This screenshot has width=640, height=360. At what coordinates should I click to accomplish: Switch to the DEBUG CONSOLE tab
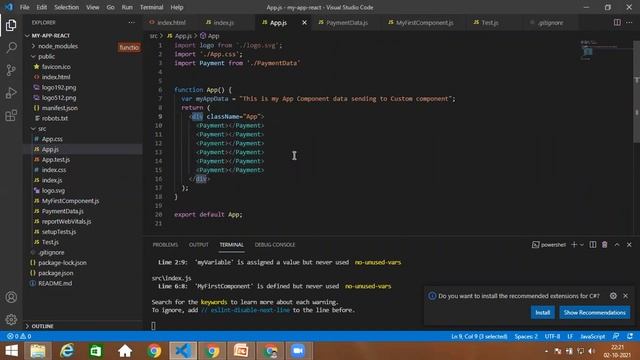point(275,244)
